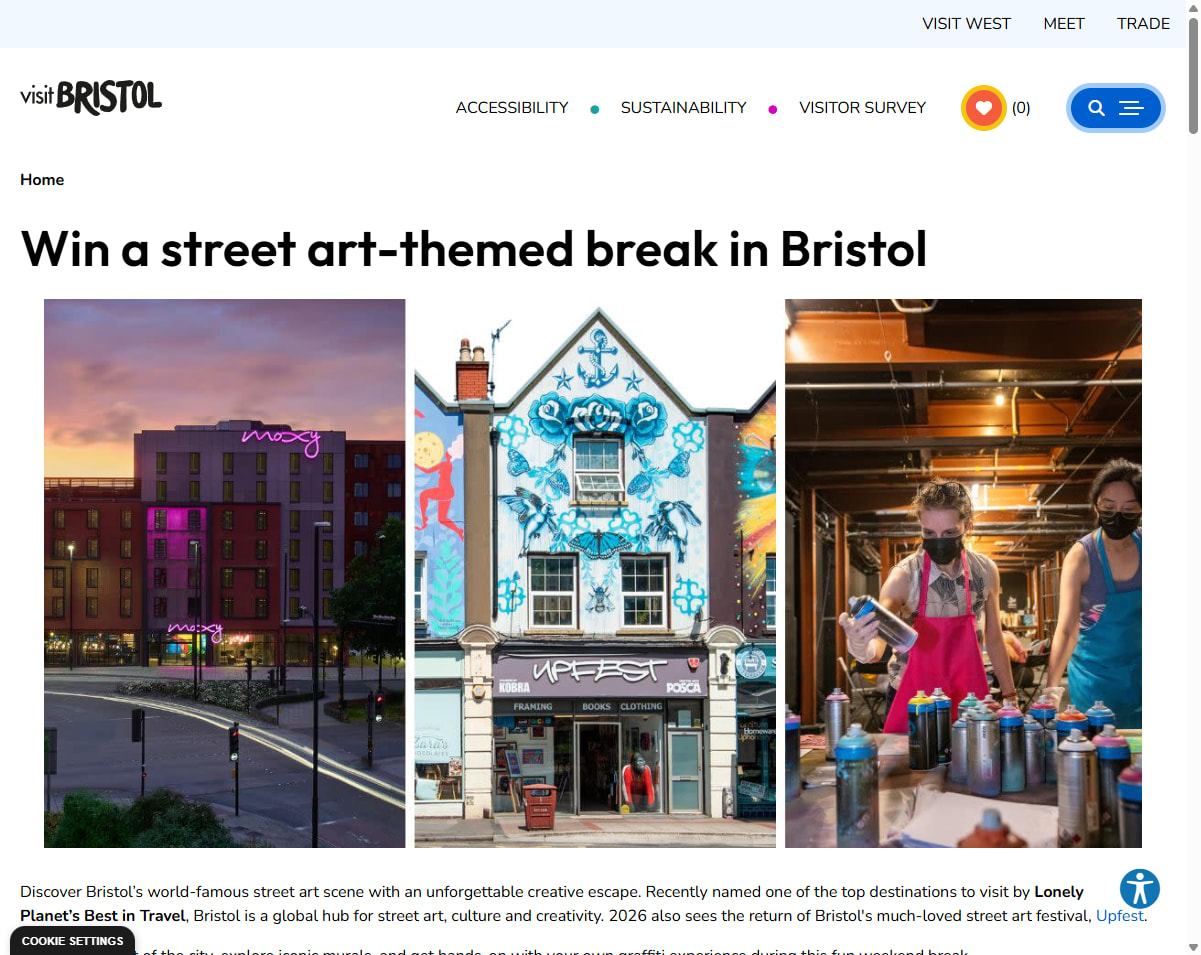Open the hamburger menu icon
This screenshot has height=955, width=1201.
point(1131,108)
